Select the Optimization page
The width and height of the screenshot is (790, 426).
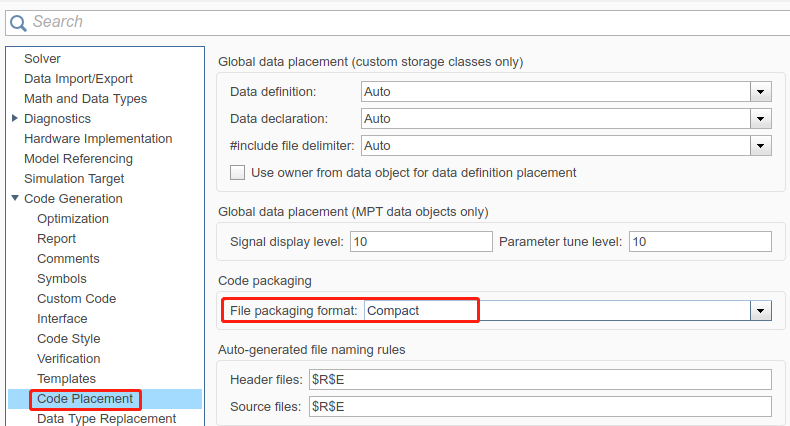coord(73,219)
